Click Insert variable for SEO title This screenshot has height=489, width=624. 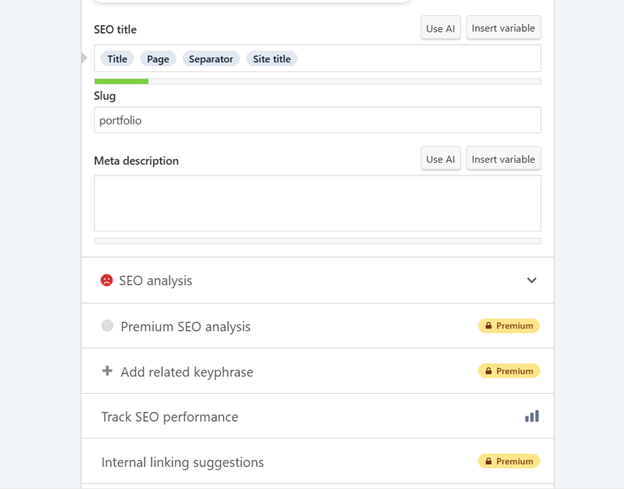coord(503,28)
